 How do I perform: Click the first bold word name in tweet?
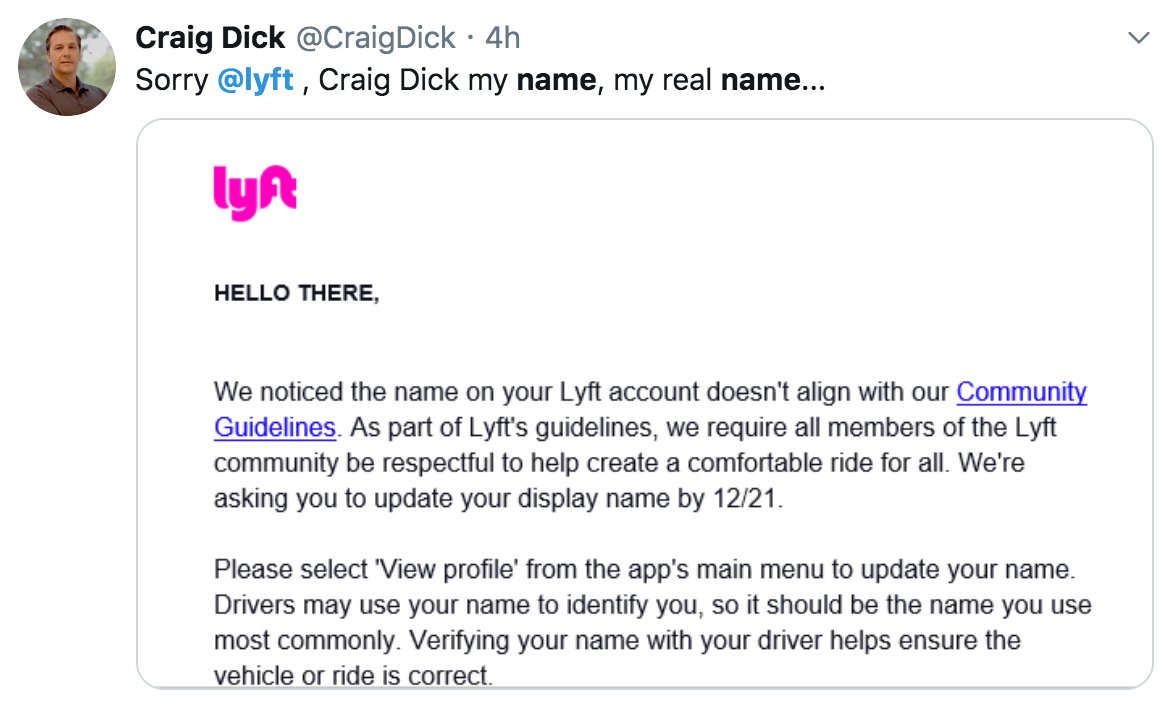tap(556, 79)
